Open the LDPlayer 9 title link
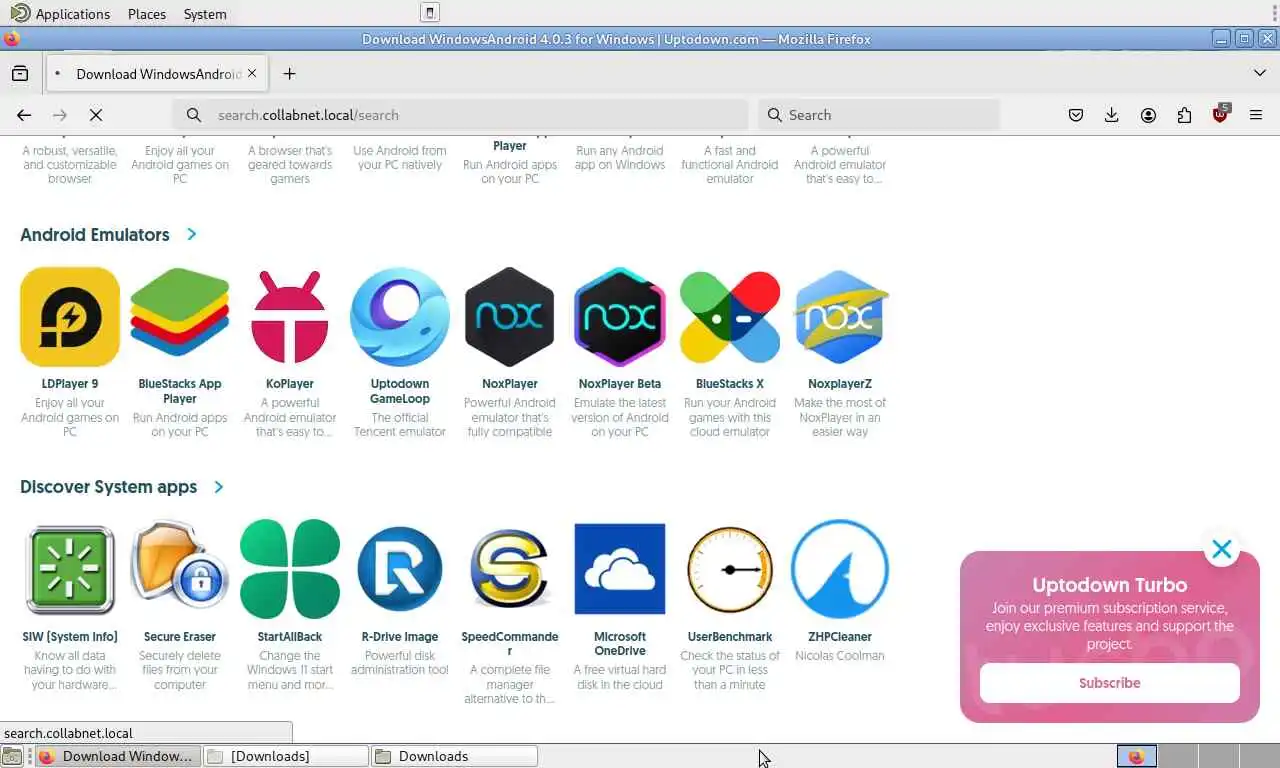1280x768 pixels. [x=70, y=384]
